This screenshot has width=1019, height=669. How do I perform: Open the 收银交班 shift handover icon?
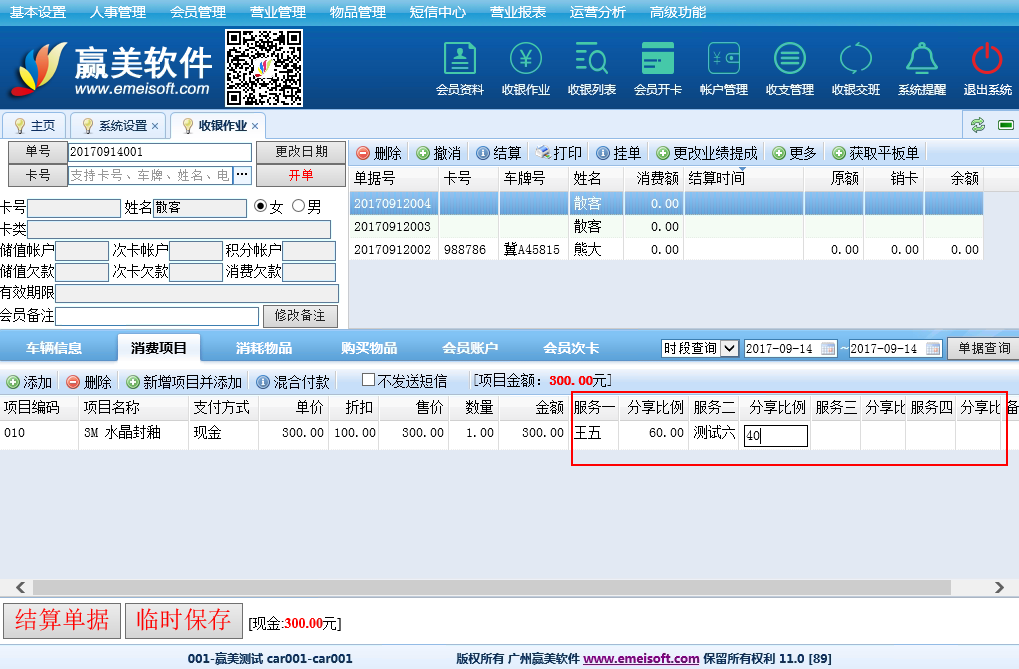855,61
